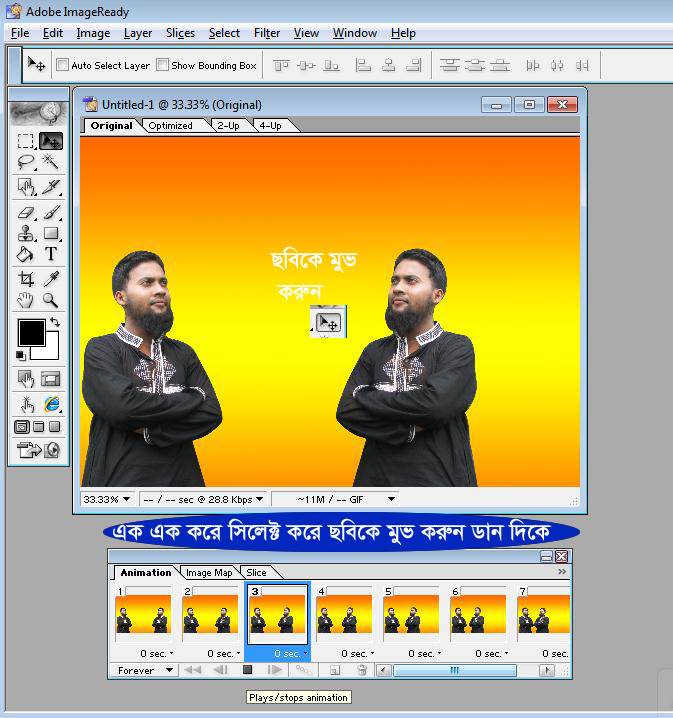Select the Paint Bucket tool
The image size is (673, 718).
(x=26, y=254)
